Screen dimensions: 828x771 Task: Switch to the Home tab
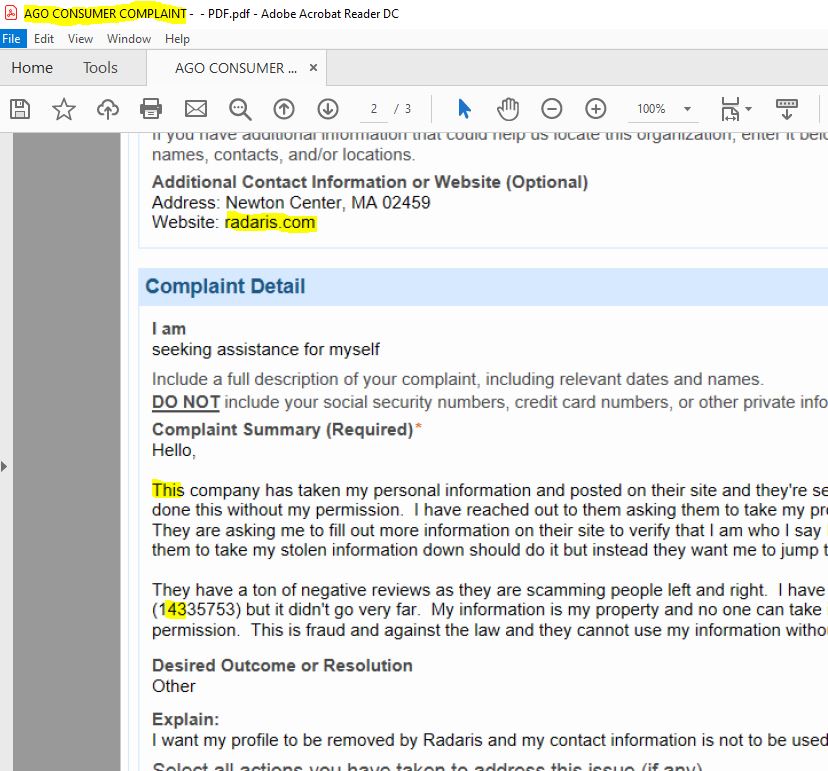click(x=32, y=68)
